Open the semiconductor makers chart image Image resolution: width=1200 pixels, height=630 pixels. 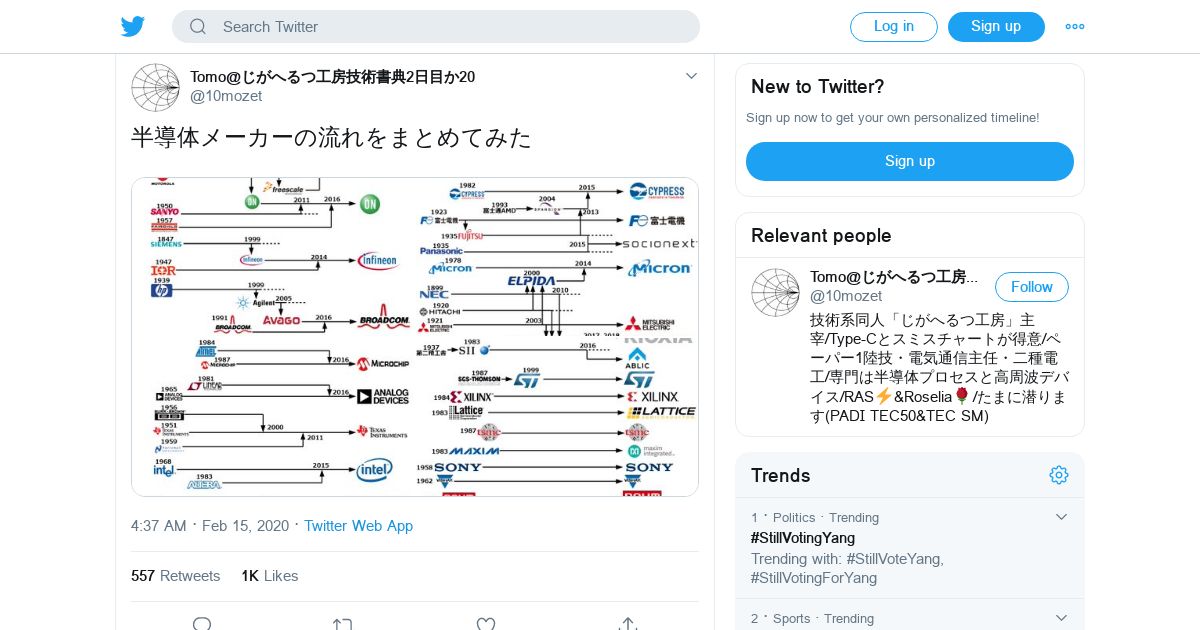(415, 337)
